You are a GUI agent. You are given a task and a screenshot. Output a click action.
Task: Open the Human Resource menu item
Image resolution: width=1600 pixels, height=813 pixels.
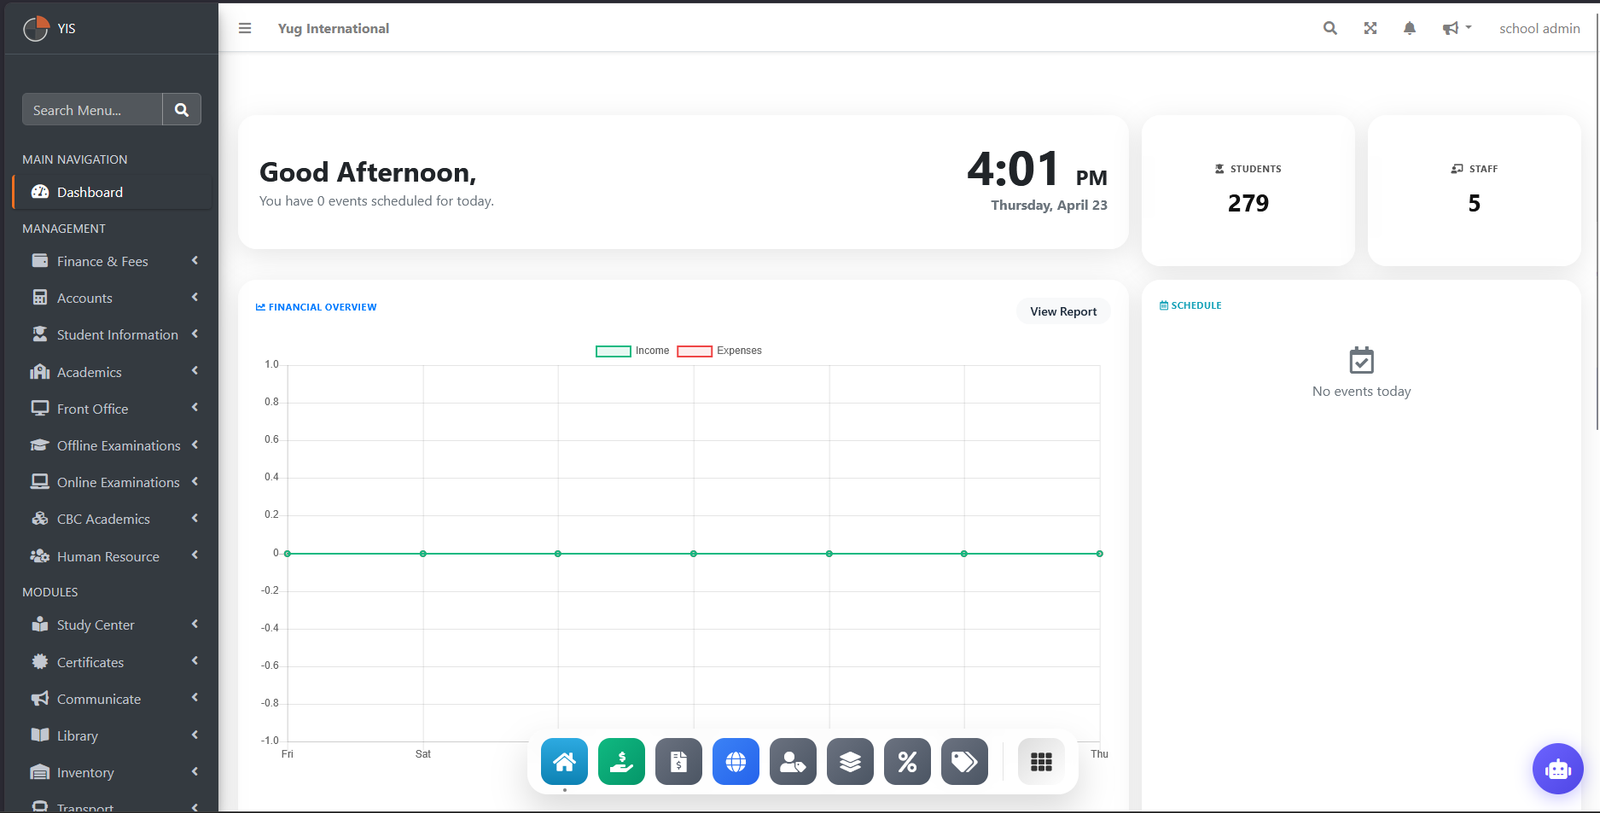114,556
